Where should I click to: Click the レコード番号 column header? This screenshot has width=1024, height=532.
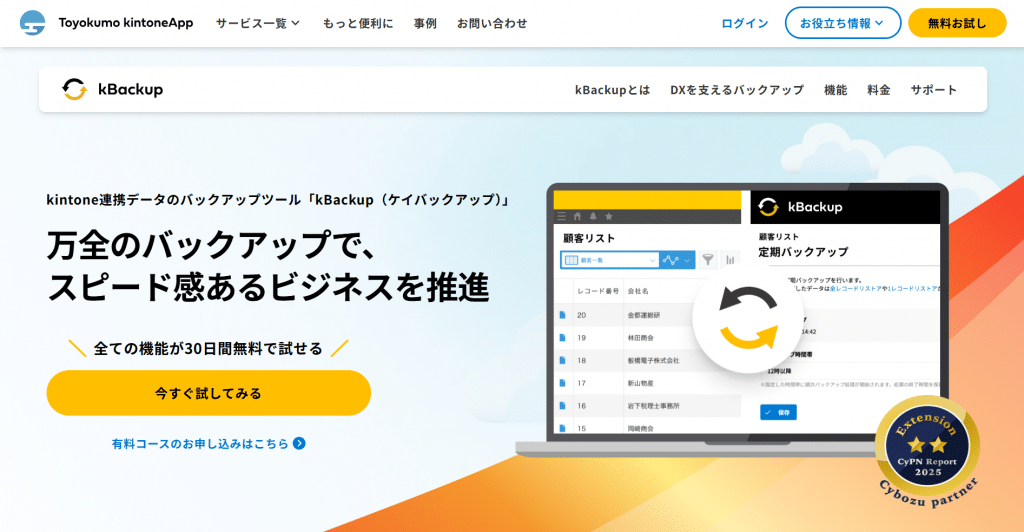tap(598, 291)
